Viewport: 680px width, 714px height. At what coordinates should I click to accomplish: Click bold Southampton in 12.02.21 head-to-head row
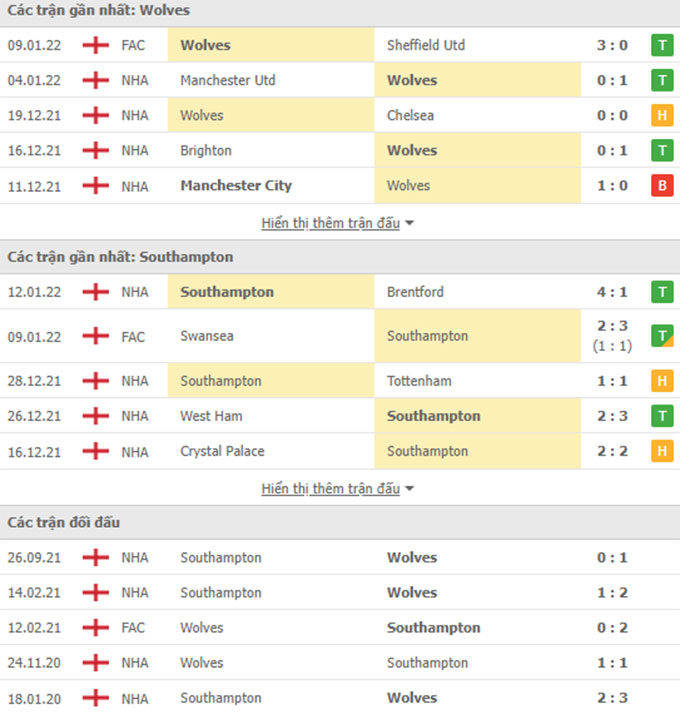[x=434, y=627]
